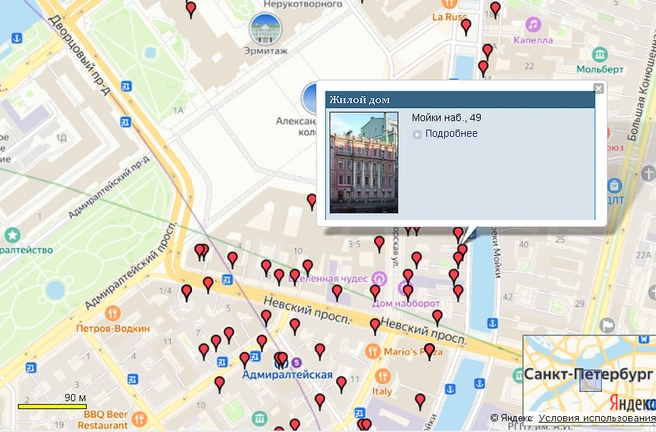This screenshot has width=656, height=432.
Task: Click the Мольберт label text
Action: pyautogui.click(x=600, y=69)
